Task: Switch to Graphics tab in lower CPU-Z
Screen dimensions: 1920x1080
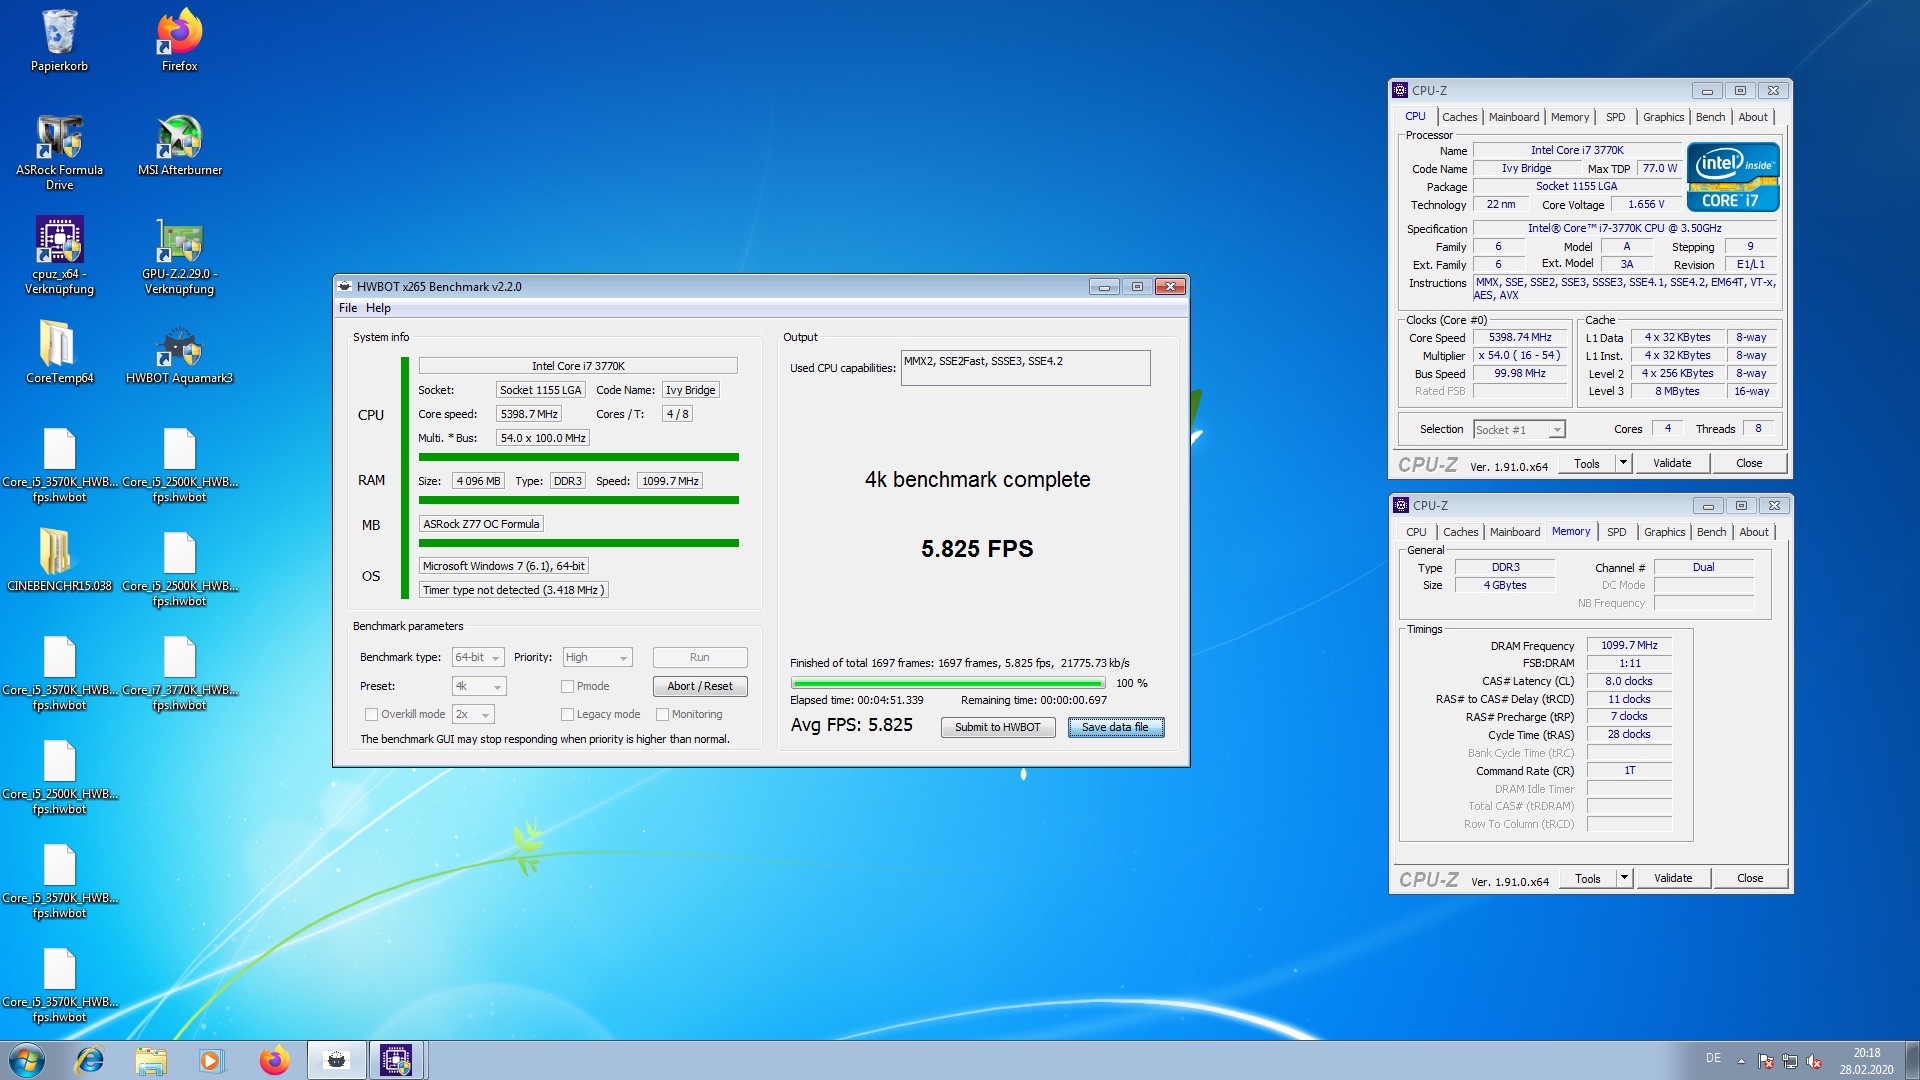Action: (1664, 533)
